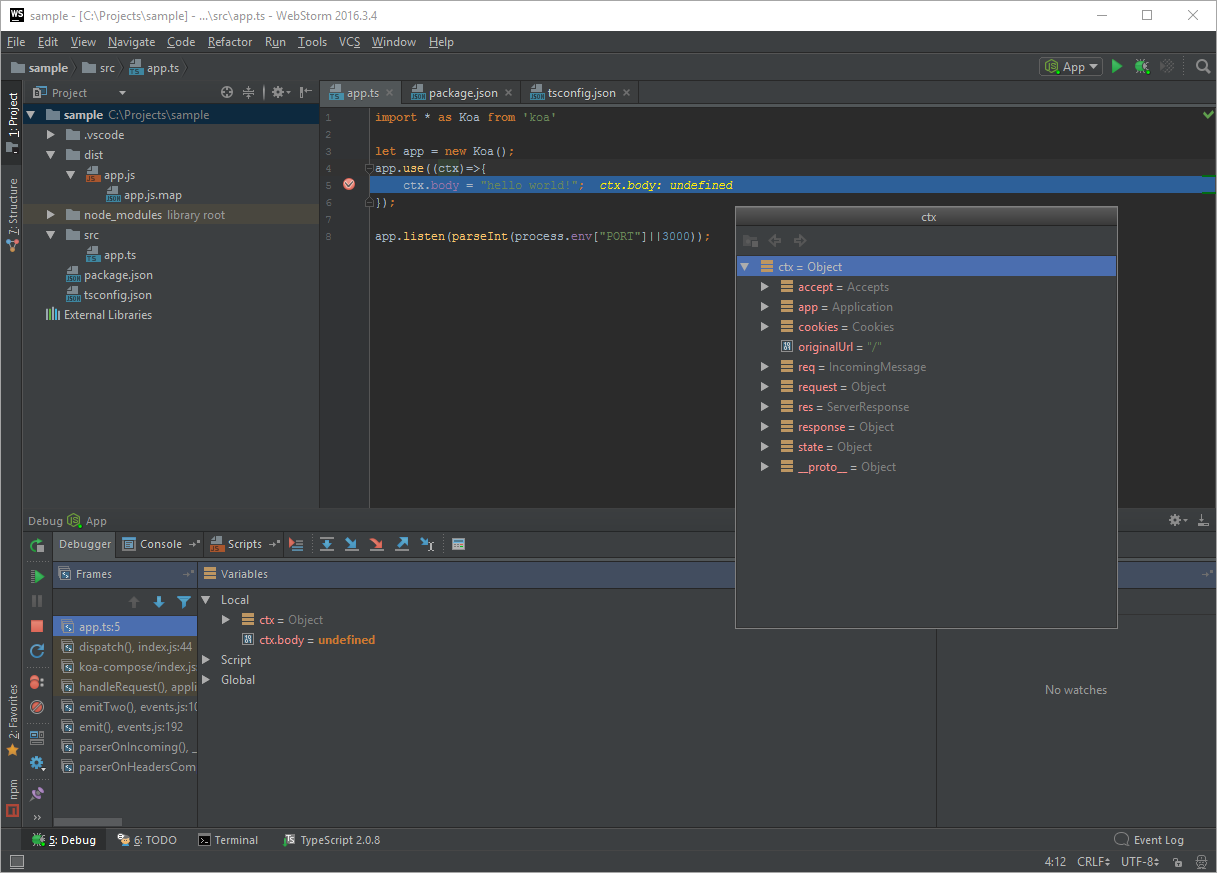Select dispatch(), index.js:44 frame

coord(125,647)
